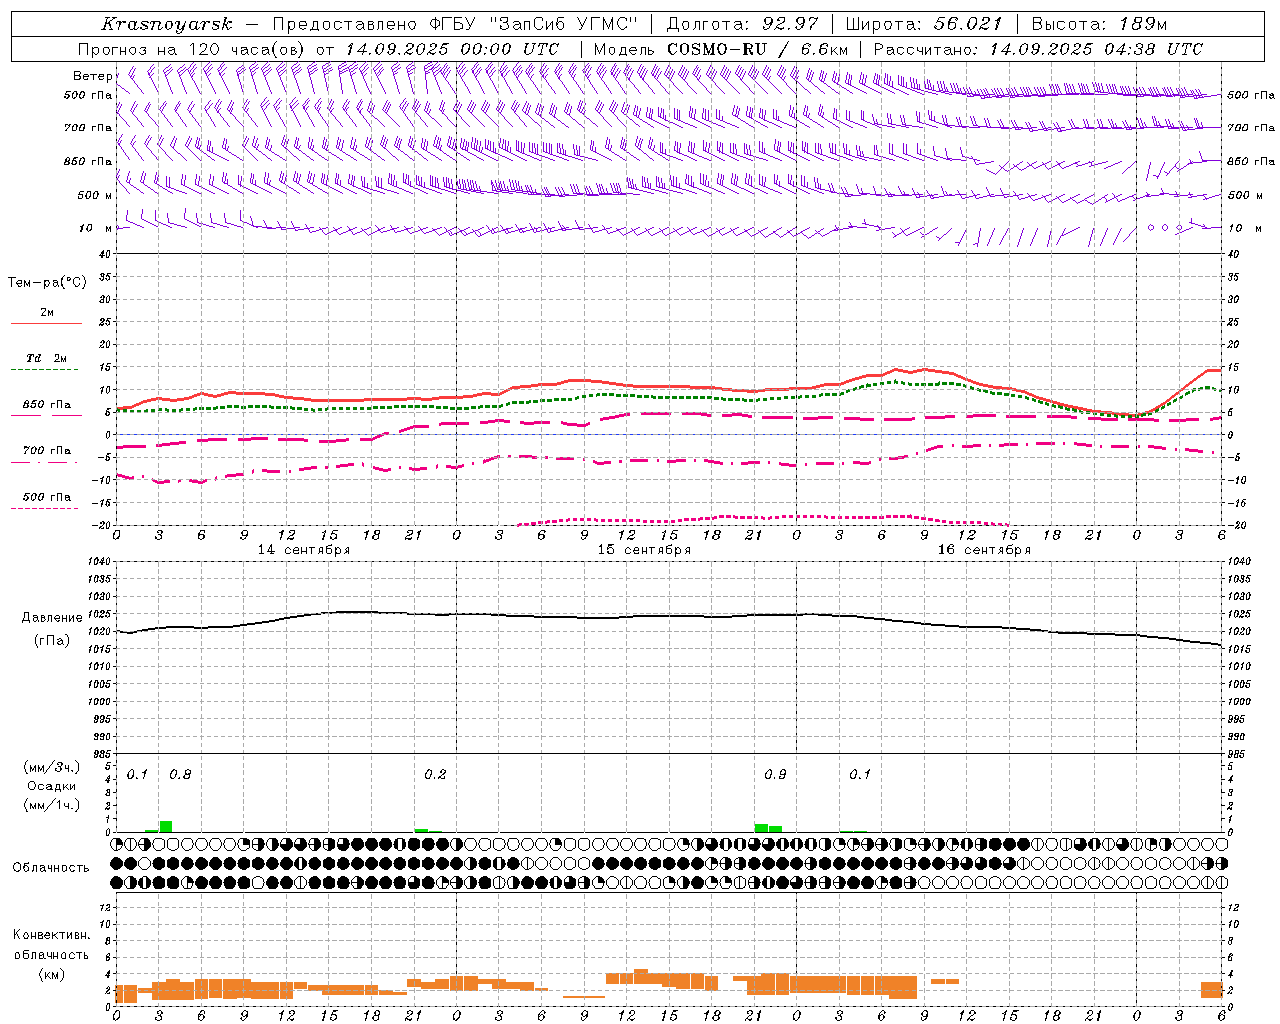Click the "0.8" precipitation amount value
Viewport: 1280px width, 1024px height.
pyautogui.click(x=180, y=774)
